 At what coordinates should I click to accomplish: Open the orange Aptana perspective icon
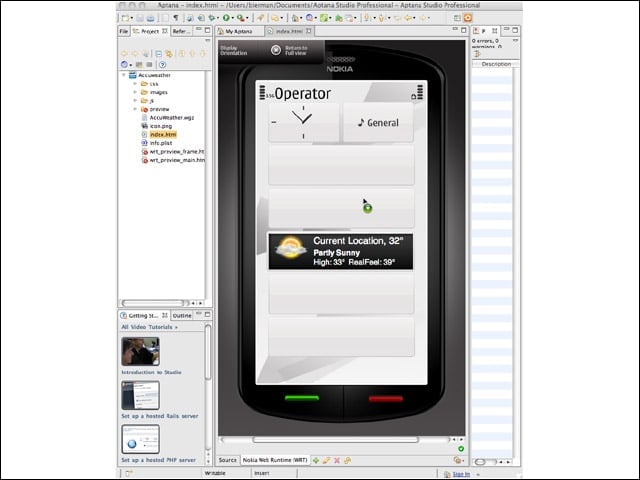[x=468, y=18]
